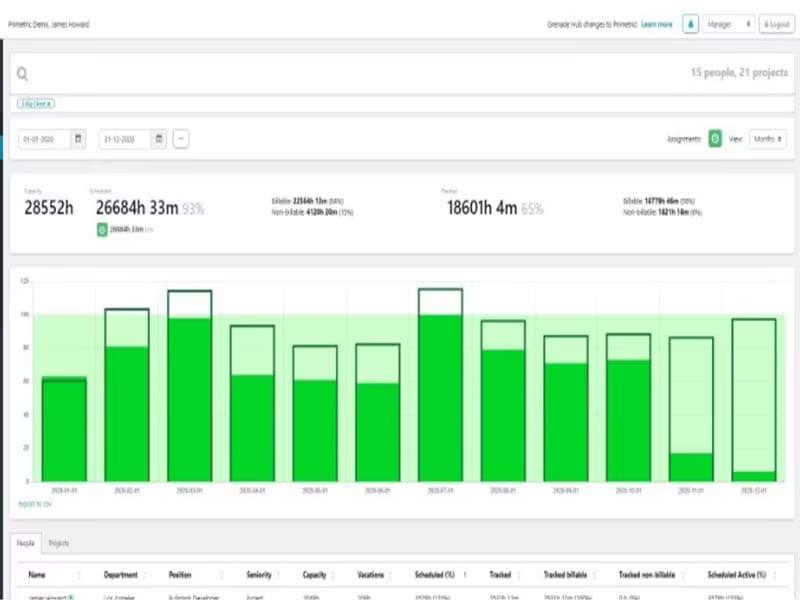Click the Logout button

point(777,24)
